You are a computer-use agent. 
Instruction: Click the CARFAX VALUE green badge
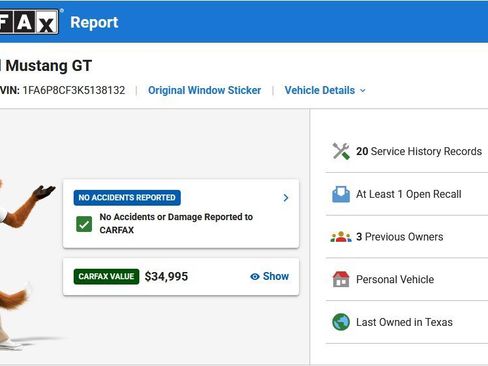(106, 276)
